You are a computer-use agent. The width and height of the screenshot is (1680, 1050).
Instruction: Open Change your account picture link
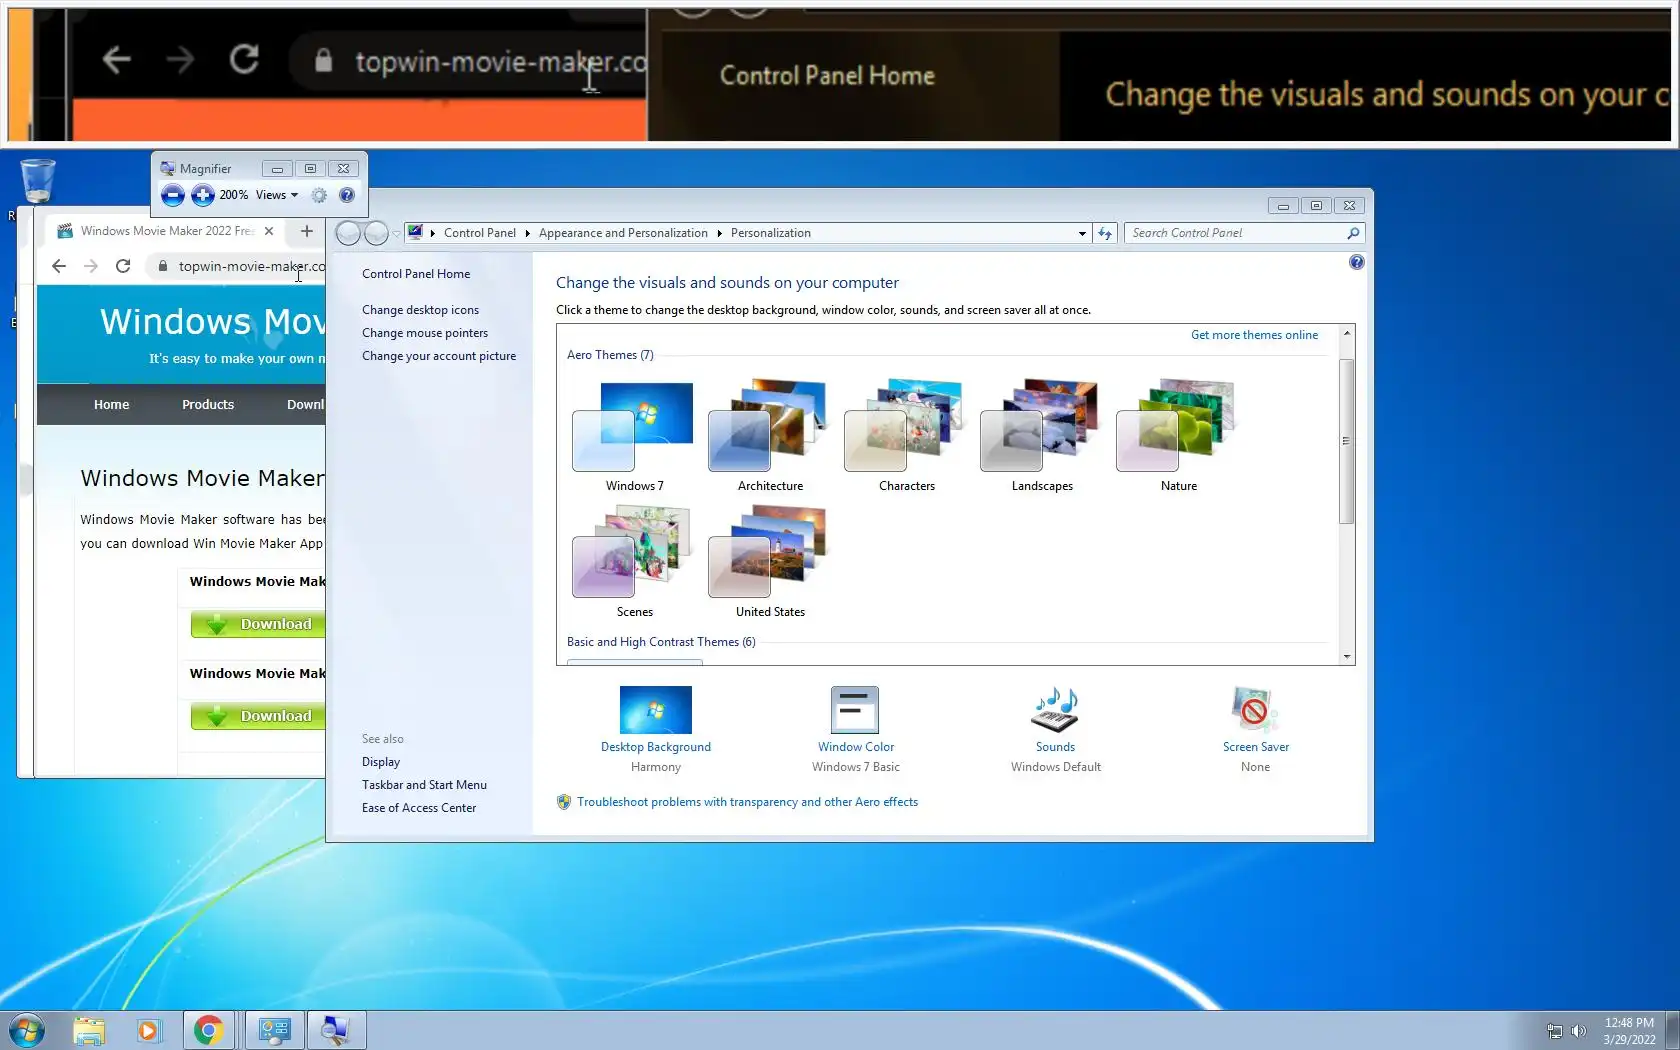[439, 356]
